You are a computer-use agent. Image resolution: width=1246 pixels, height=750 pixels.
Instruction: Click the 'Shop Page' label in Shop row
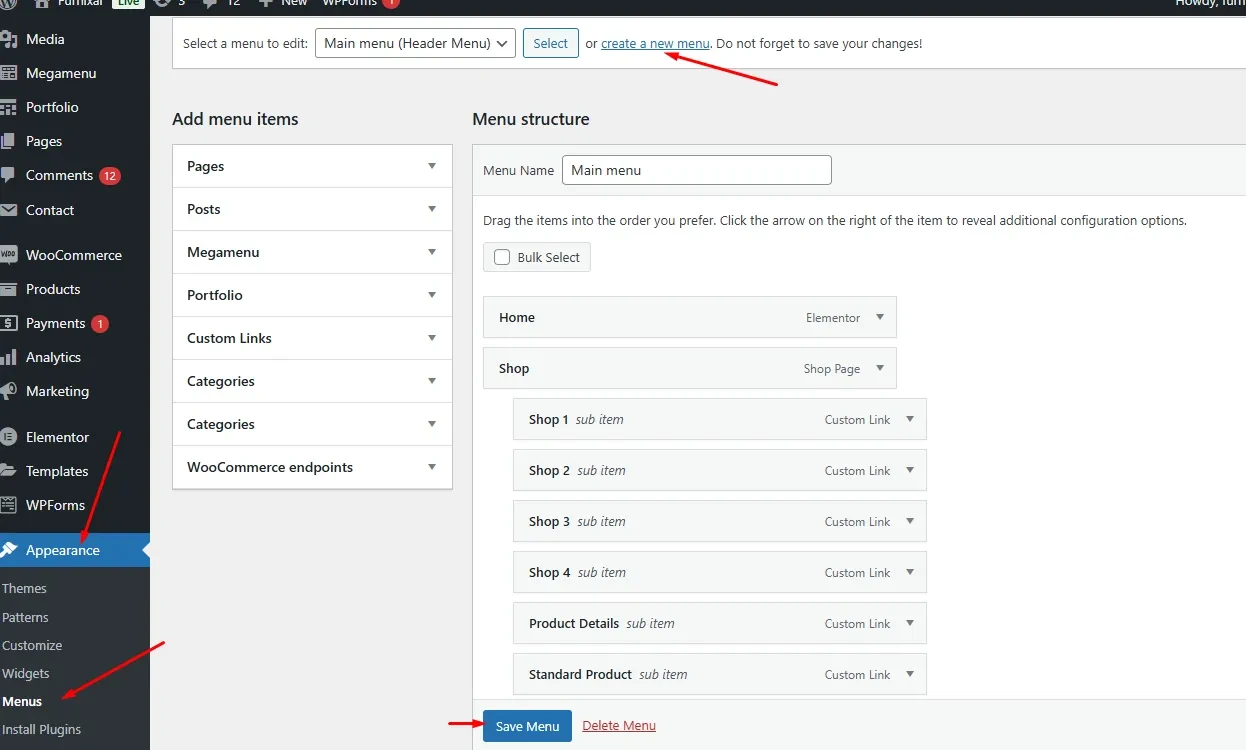click(832, 368)
